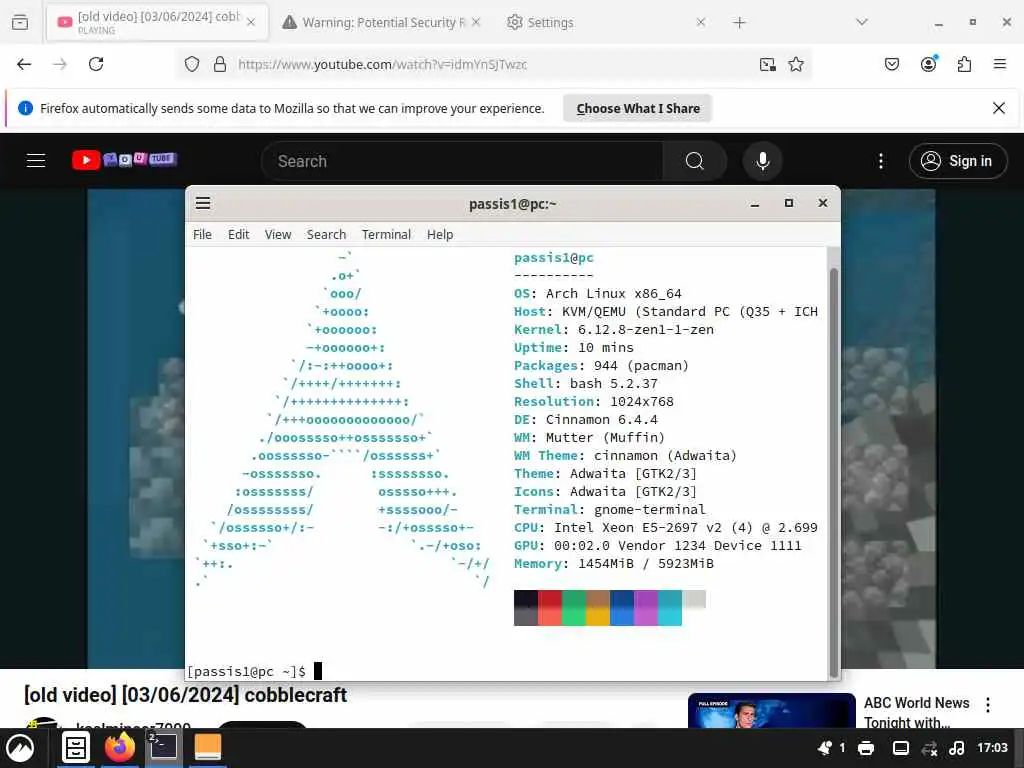The width and height of the screenshot is (1024, 768).
Task: View site security padlock info
Action: point(220,64)
